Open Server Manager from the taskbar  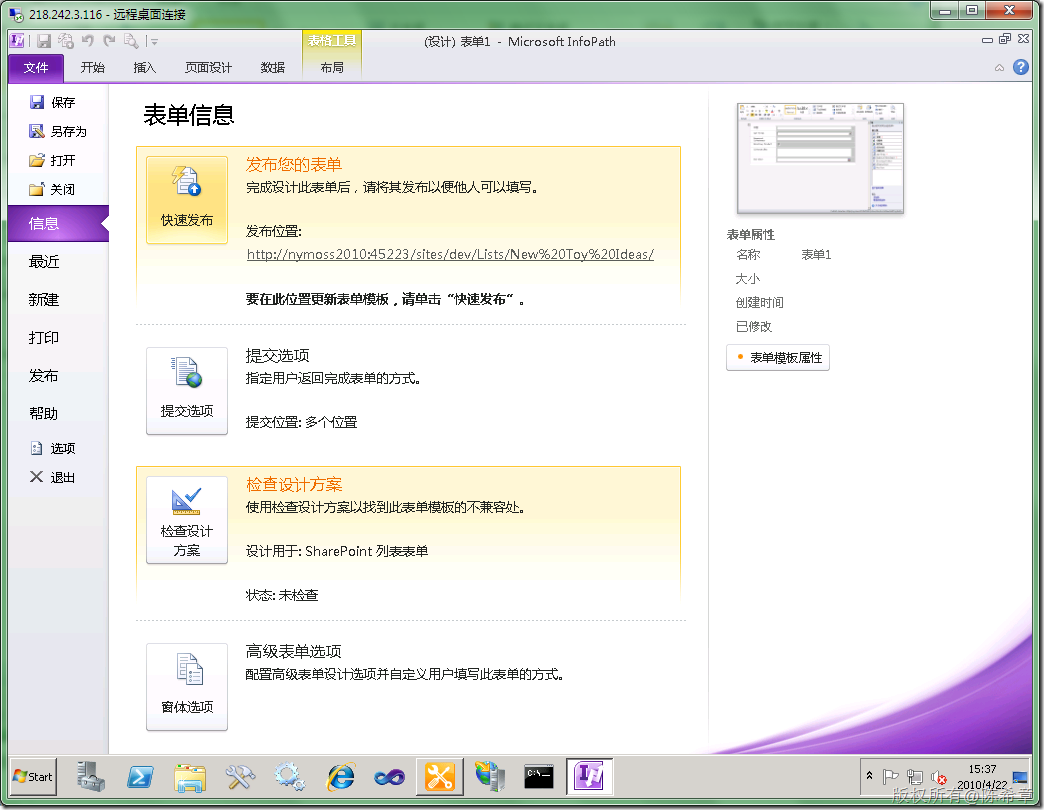(90, 777)
